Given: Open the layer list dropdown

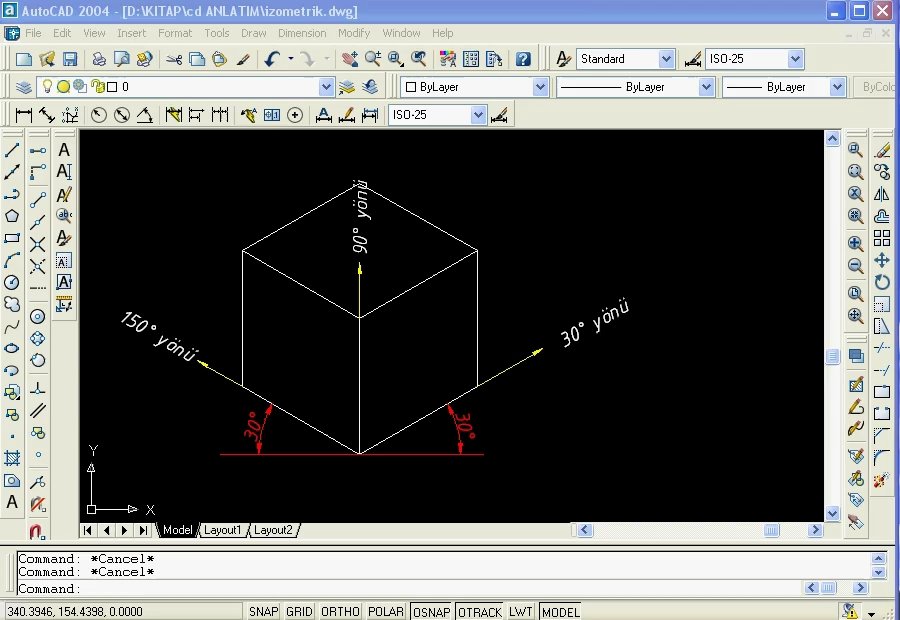Looking at the screenshot, I should (x=326, y=87).
